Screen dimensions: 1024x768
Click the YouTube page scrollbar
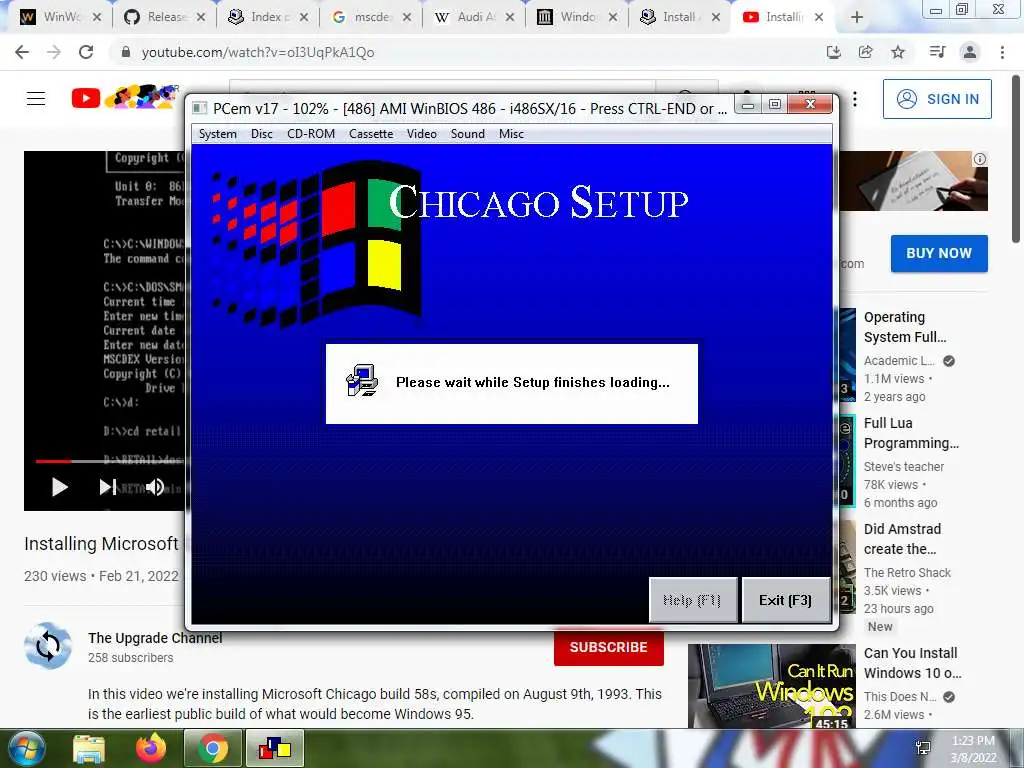[1016, 159]
